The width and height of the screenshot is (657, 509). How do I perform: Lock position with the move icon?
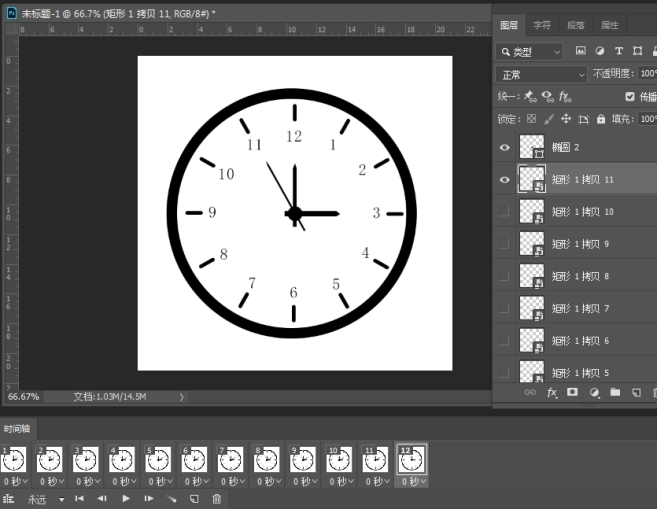pyautogui.click(x=565, y=119)
